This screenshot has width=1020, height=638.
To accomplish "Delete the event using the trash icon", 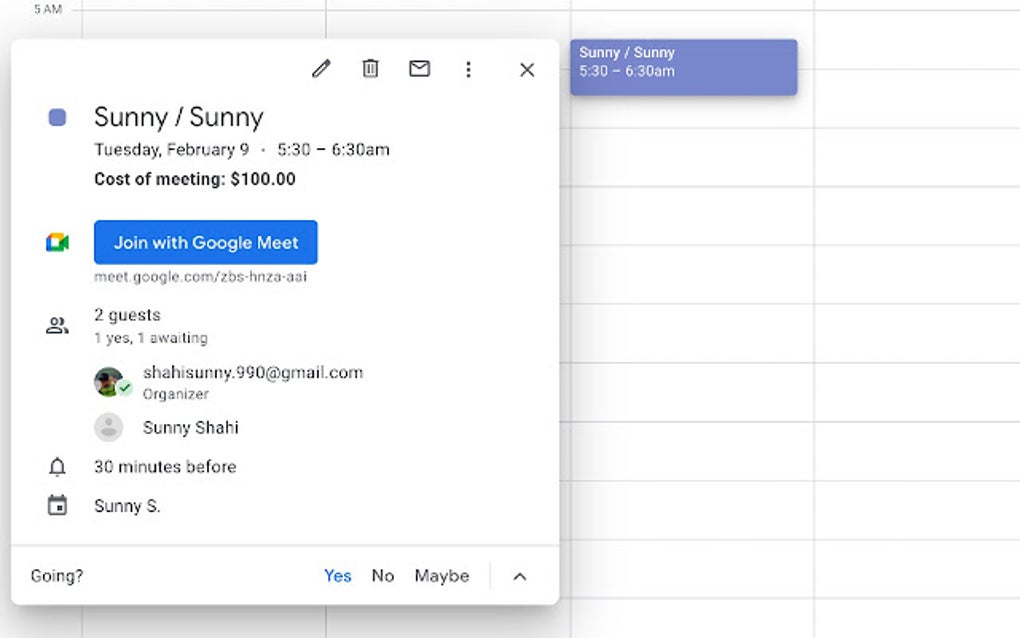I will (x=370, y=69).
